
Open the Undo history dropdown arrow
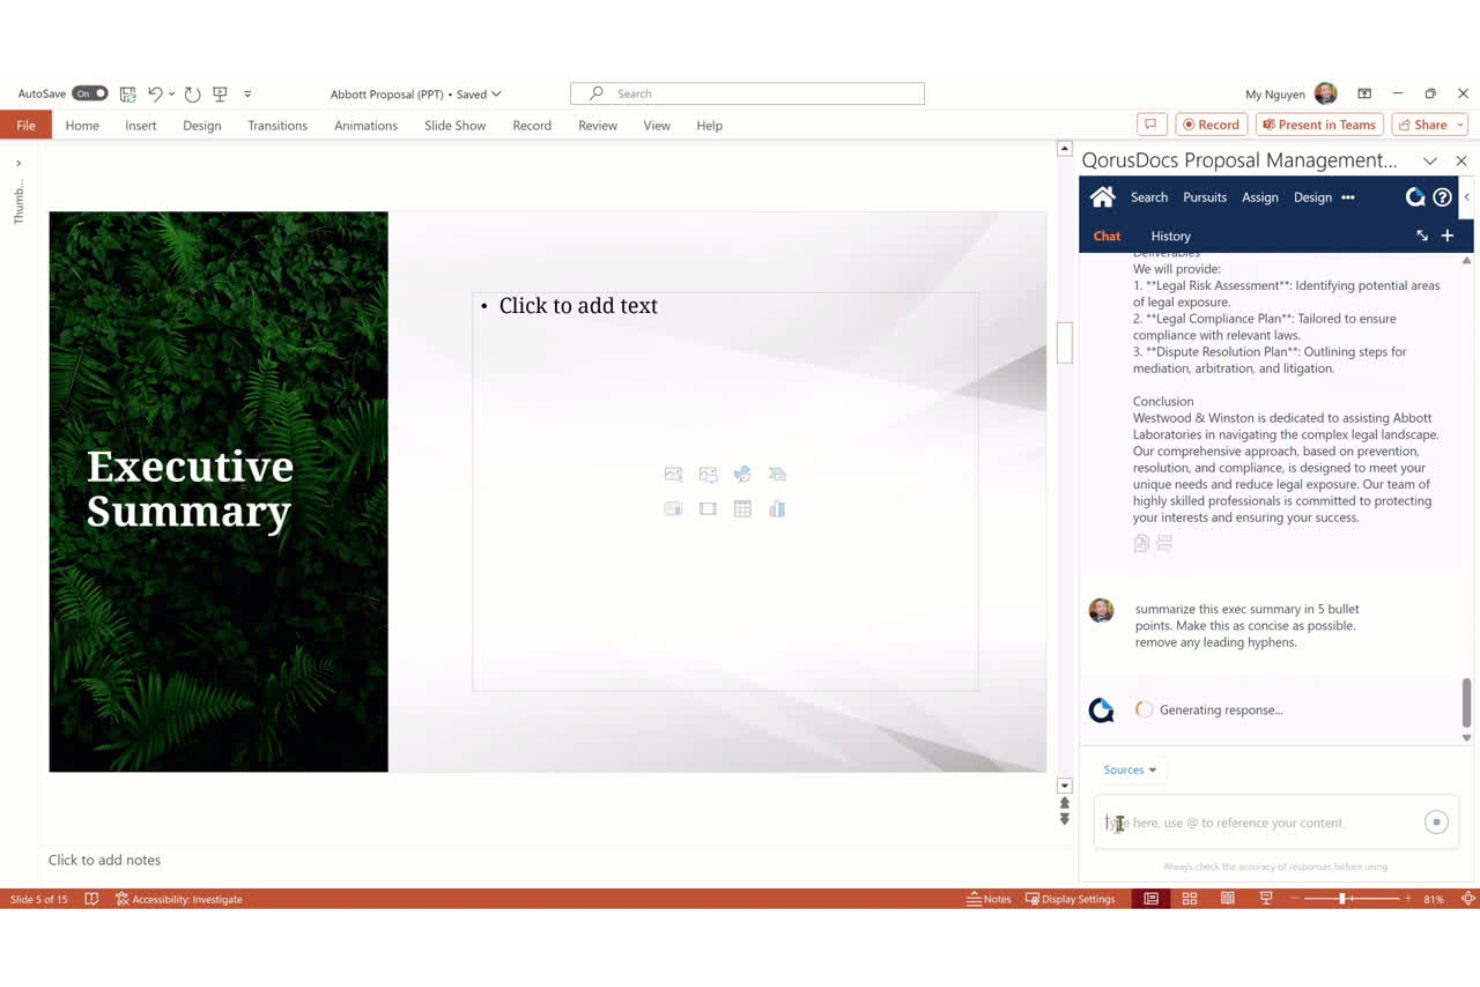172,94
